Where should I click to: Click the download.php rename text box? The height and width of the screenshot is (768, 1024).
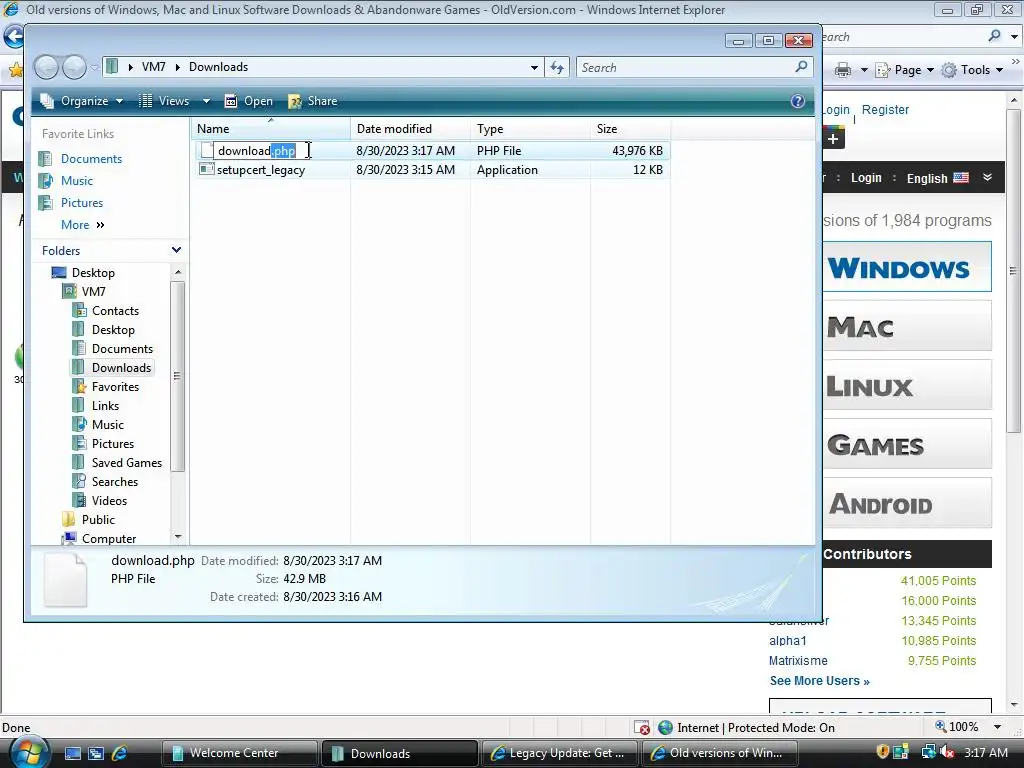coord(264,151)
